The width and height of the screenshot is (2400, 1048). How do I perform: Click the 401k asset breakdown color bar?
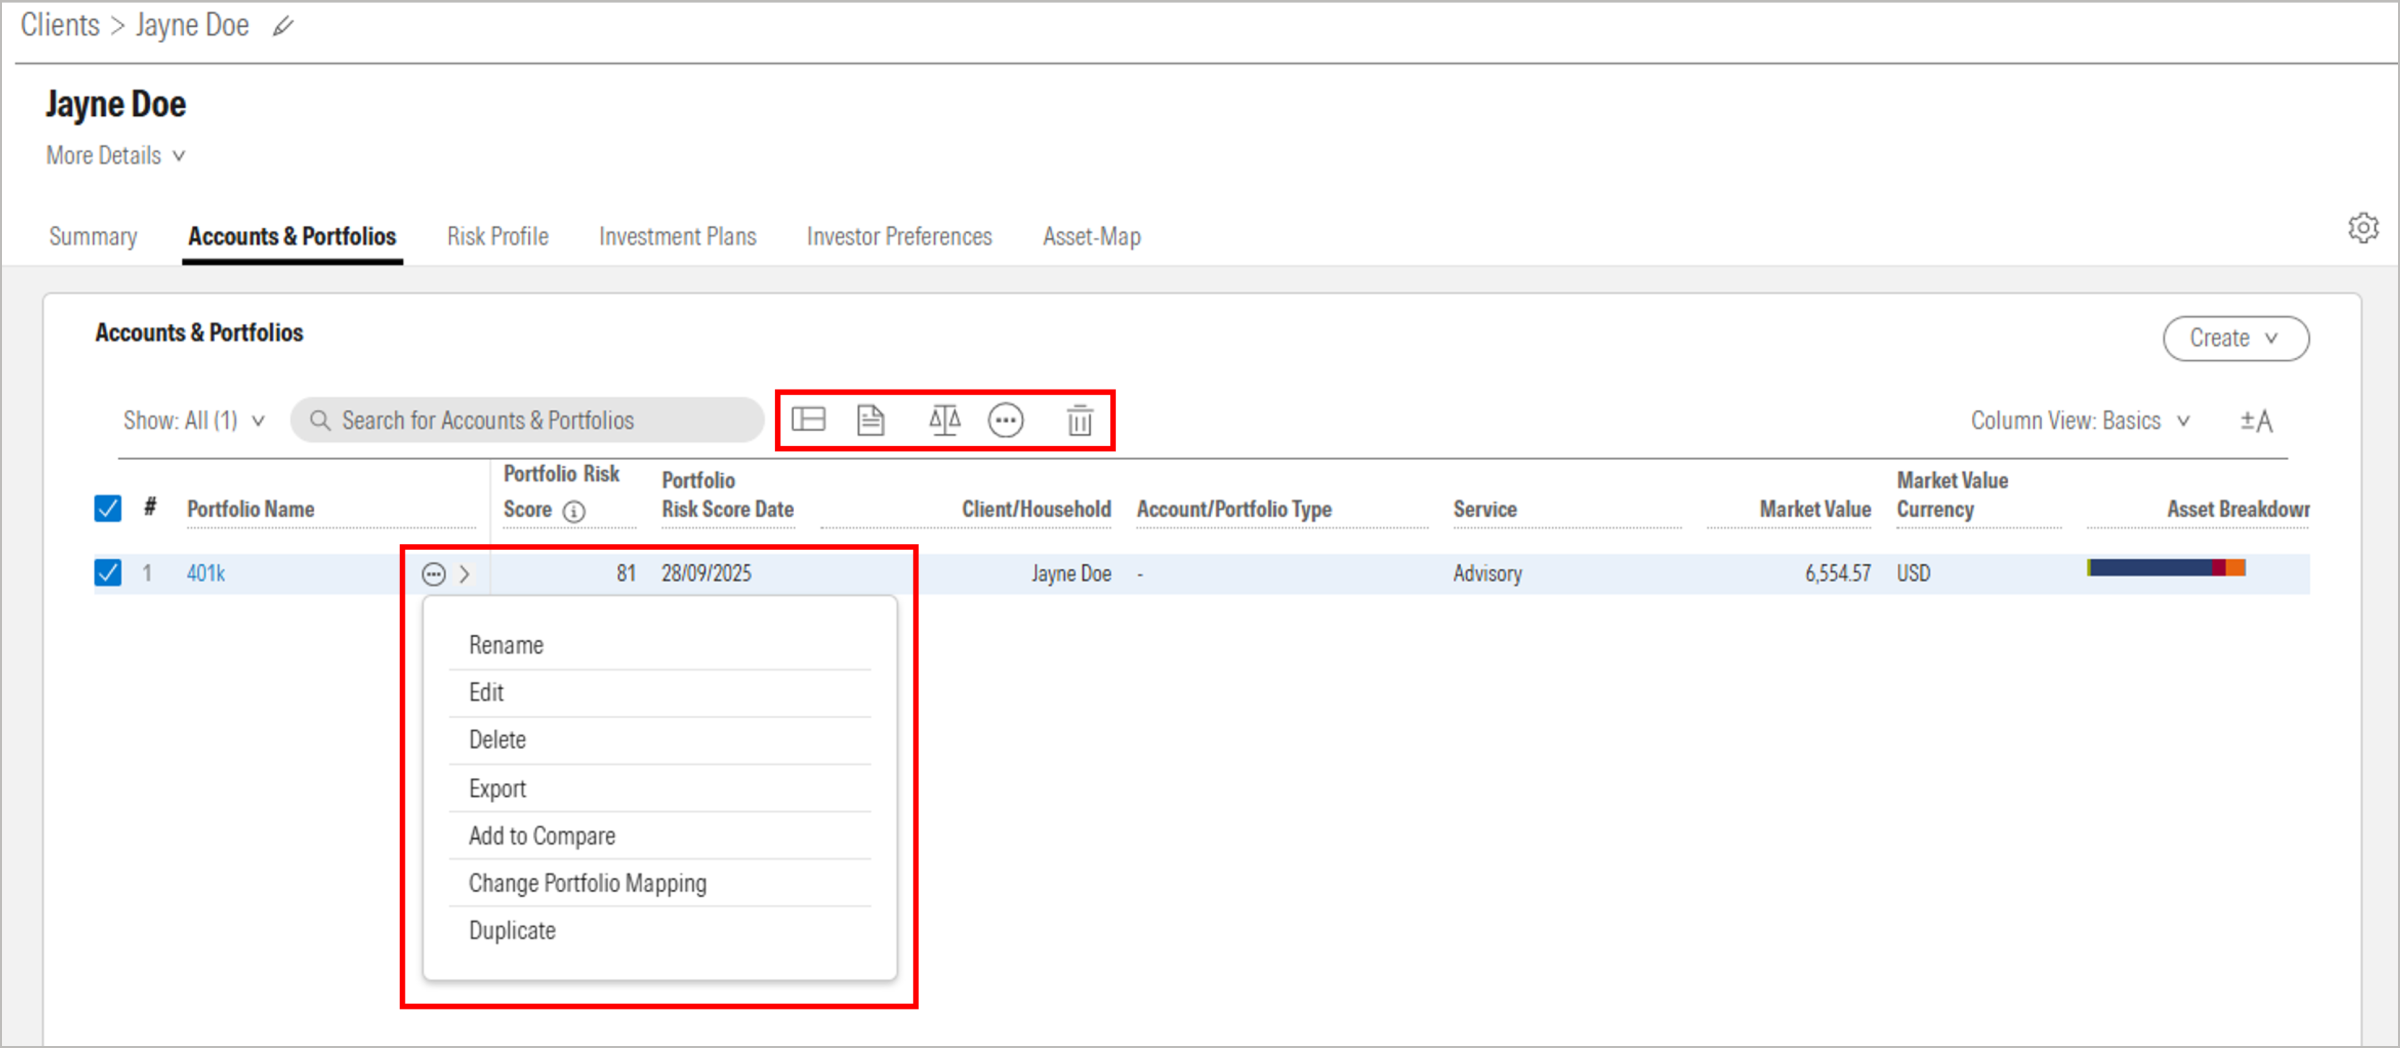coord(2166,568)
